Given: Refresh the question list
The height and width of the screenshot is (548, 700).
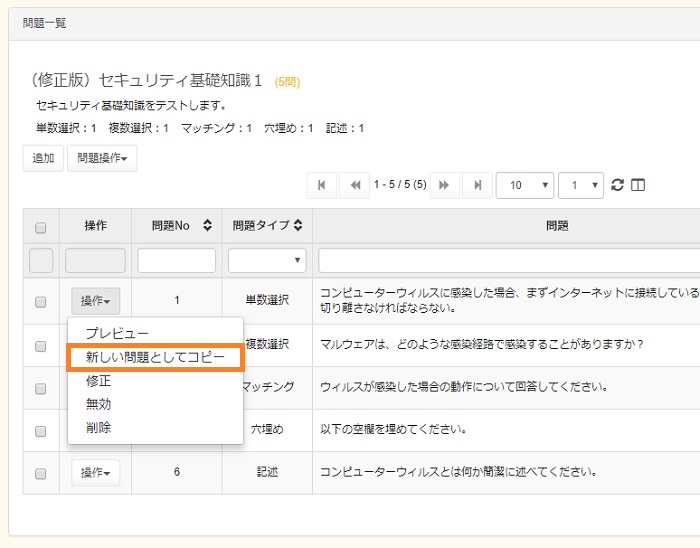Looking at the screenshot, I should 617,185.
